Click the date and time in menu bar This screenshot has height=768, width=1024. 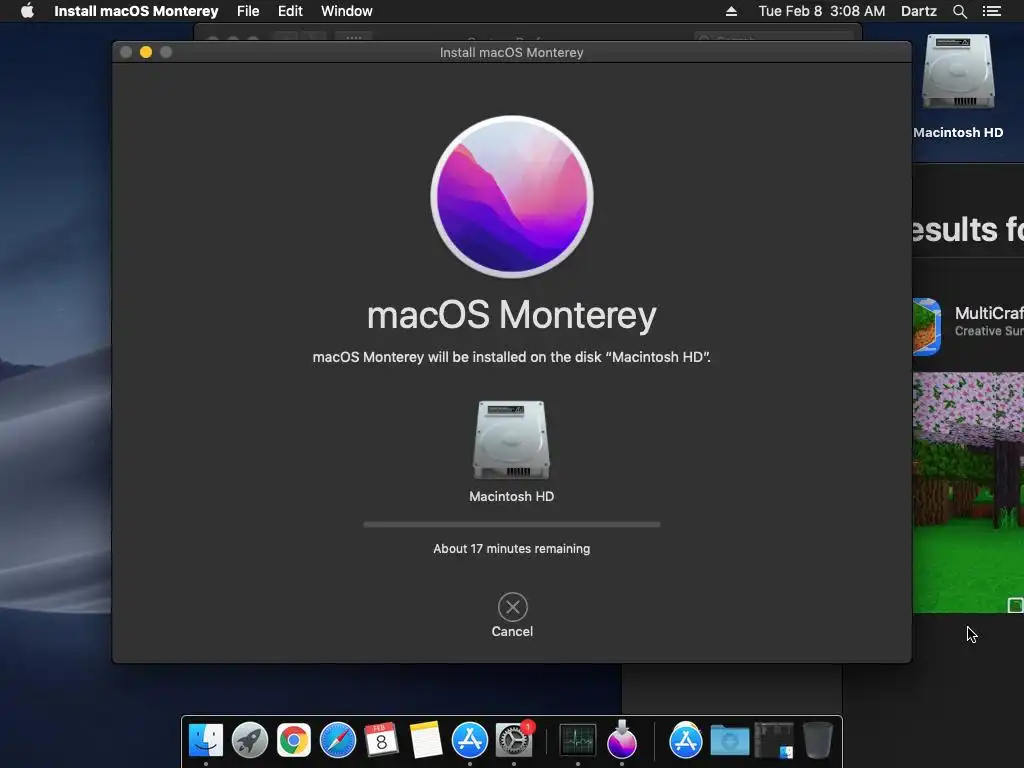[x=822, y=11]
